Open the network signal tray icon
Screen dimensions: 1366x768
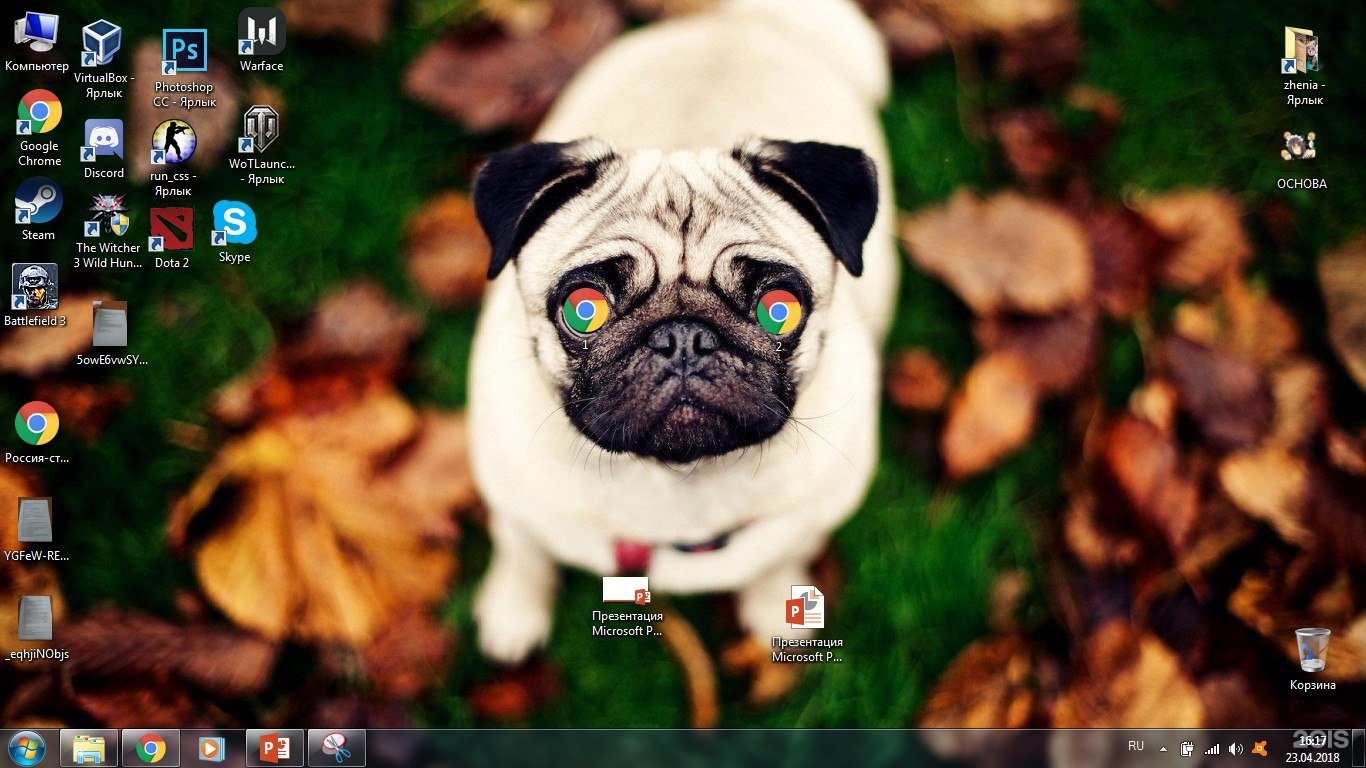pyautogui.click(x=1212, y=748)
